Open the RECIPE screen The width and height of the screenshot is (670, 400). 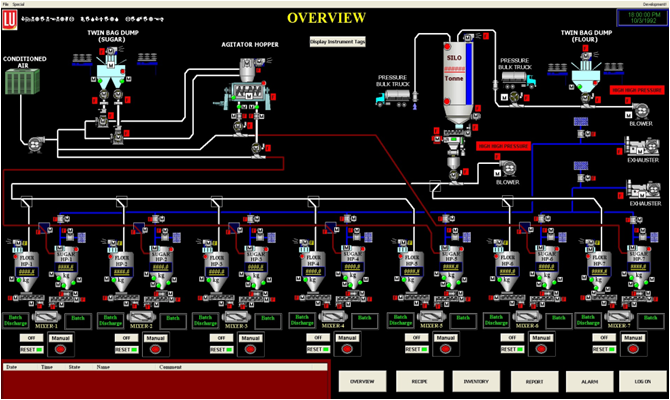[419, 381]
